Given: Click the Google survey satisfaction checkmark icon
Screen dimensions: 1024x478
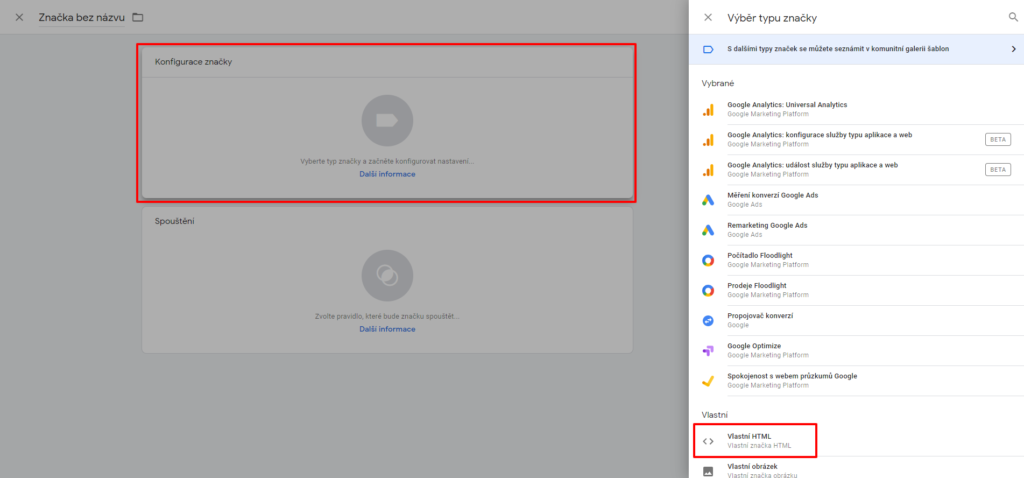Looking at the screenshot, I should point(708,381).
